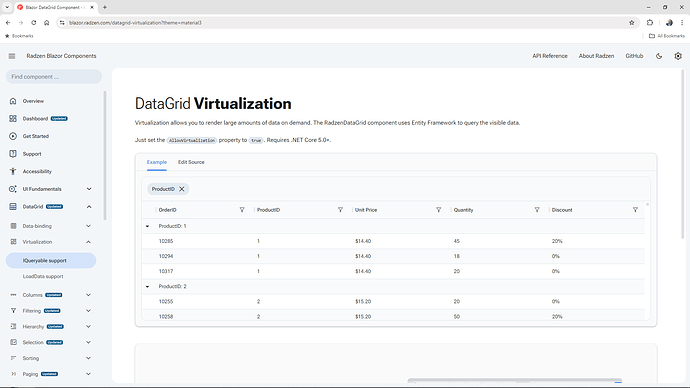The image size is (690, 388).
Task: Select IQueryable support menu item
Action: 51,260
